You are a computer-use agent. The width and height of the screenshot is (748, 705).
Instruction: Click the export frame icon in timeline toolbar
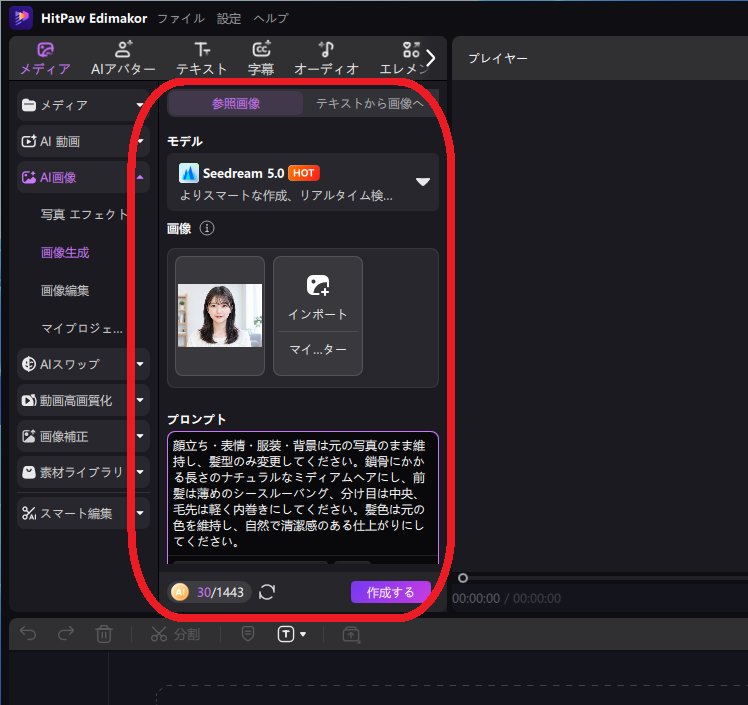[x=351, y=634]
